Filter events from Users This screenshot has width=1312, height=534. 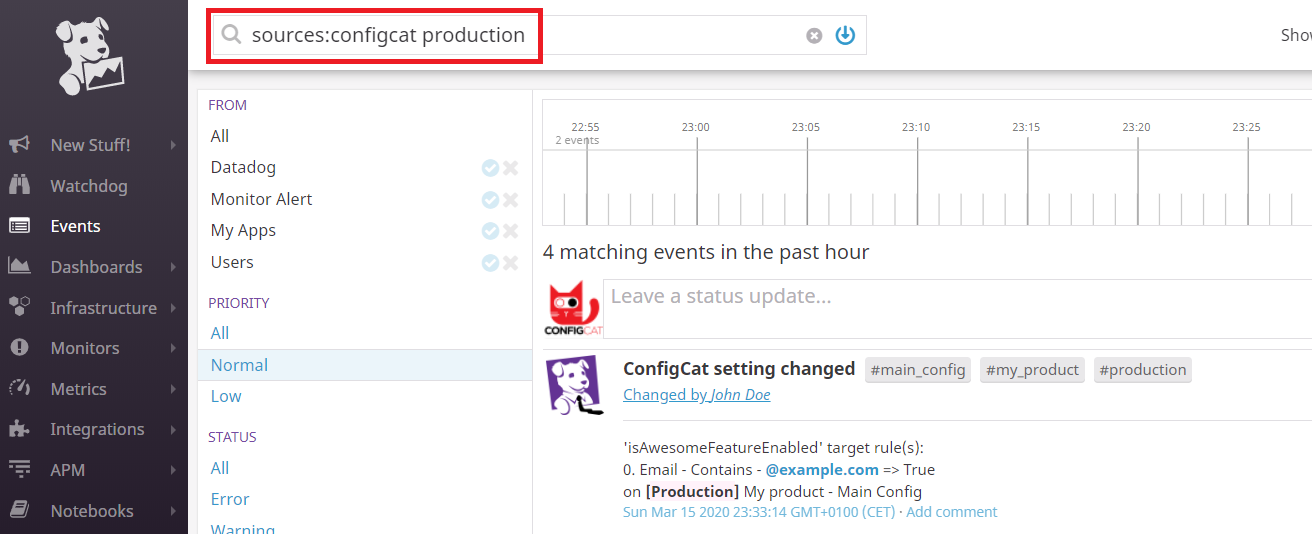[x=232, y=262]
